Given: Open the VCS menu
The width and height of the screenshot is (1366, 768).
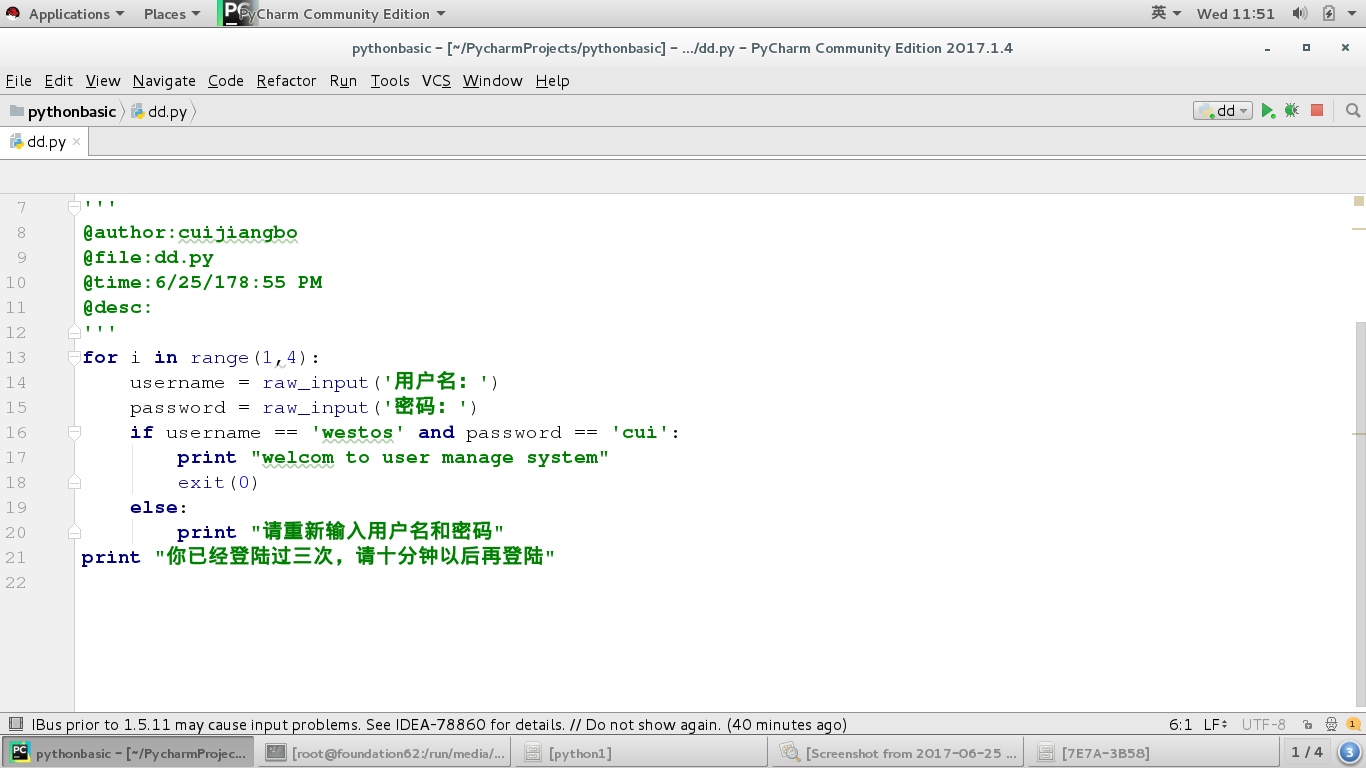Looking at the screenshot, I should tap(436, 81).
